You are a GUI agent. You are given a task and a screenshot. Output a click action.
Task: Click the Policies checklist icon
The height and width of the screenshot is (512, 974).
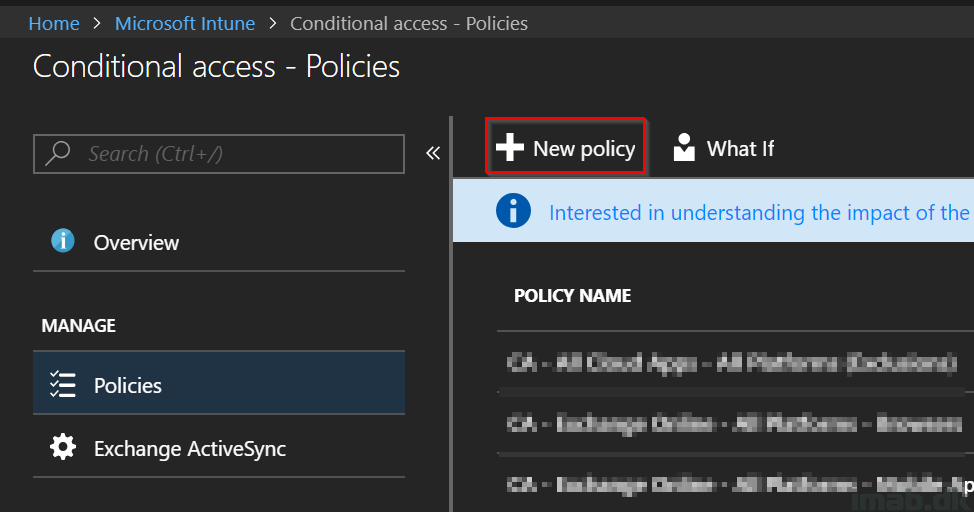(63, 384)
